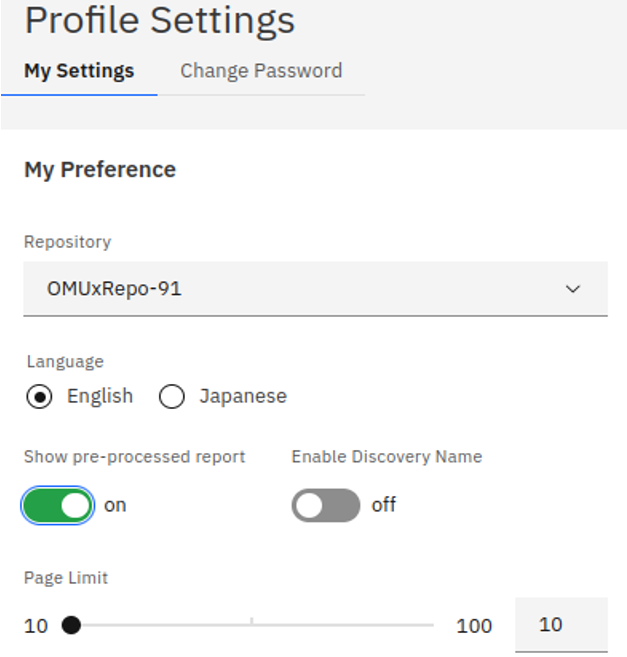The image size is (627, 657).
Task: Click the Profile Settings page heading
Action: pyautogui.click(x=160, y=20)
